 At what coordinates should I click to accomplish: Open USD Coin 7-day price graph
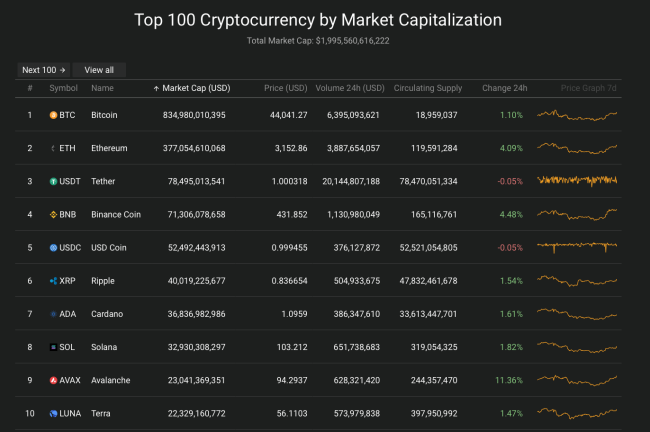pos(577,247)
